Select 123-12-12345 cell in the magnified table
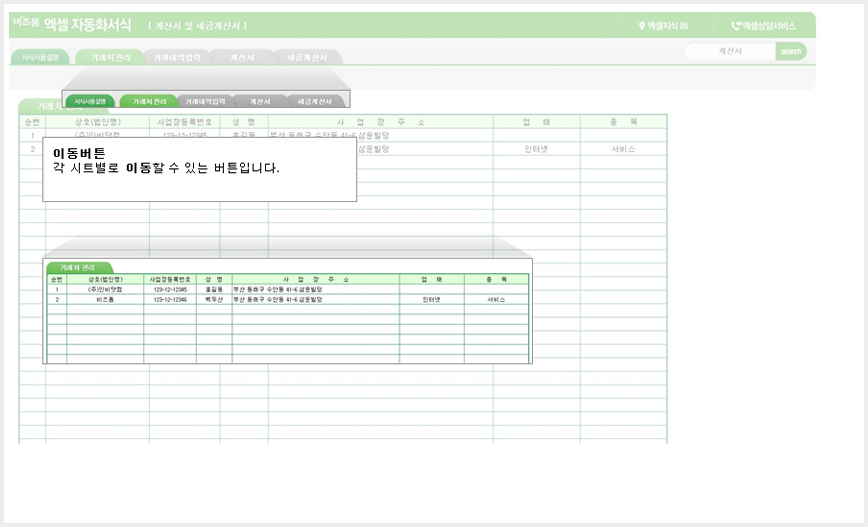868x527 pixels. pos(170,290)
